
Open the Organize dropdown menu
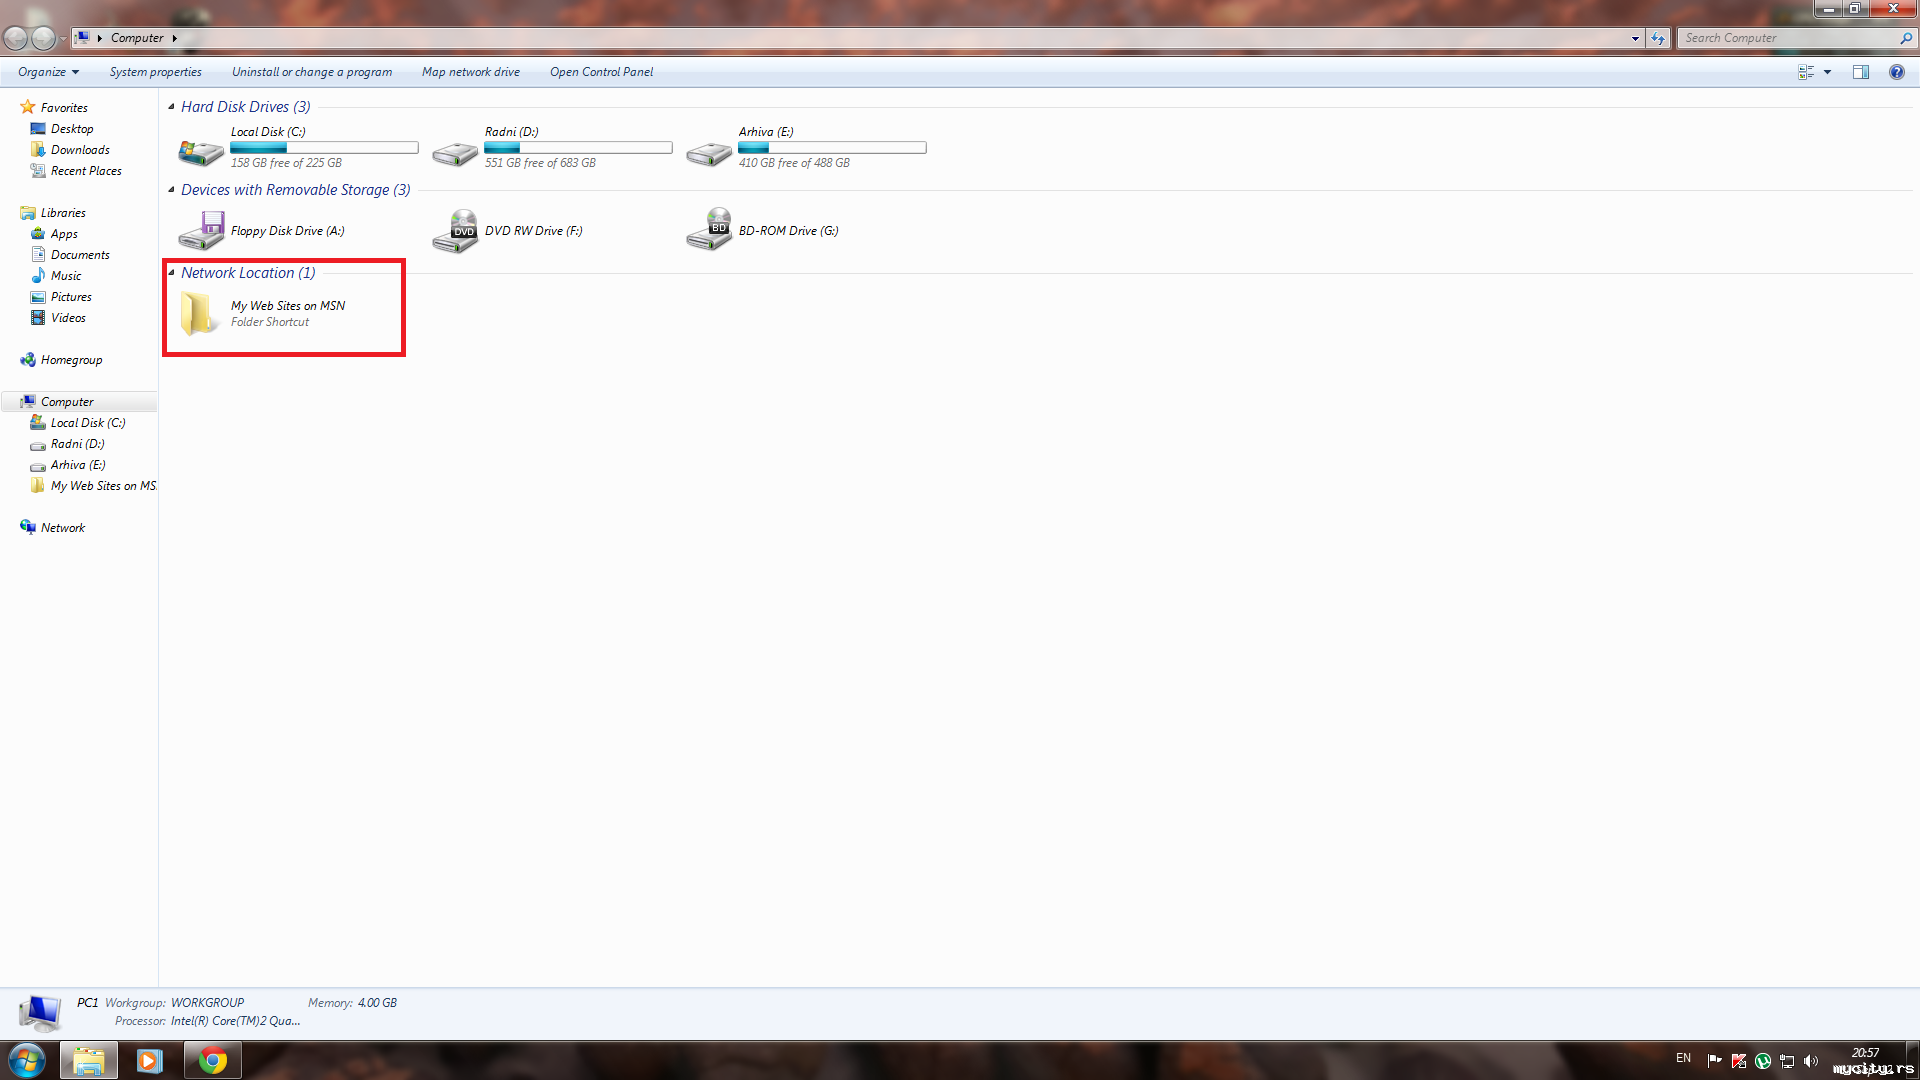[48, 72]
